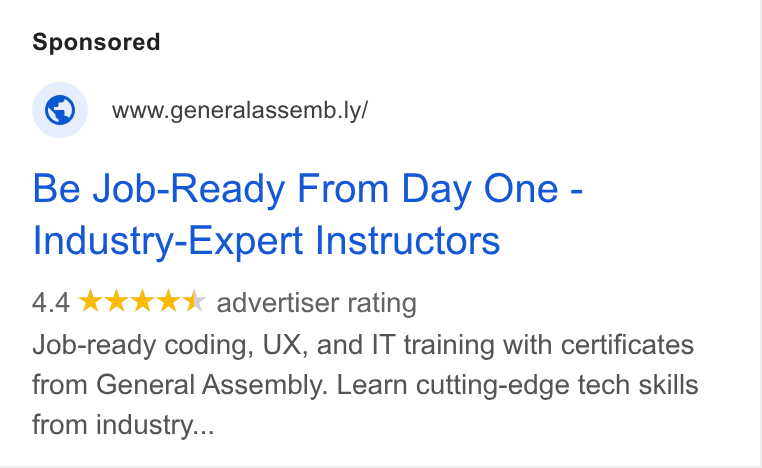Screen dimensions: 762x468
Task: Open the www.generalassemb.ly URL
Action: click(x=240, y=110)
